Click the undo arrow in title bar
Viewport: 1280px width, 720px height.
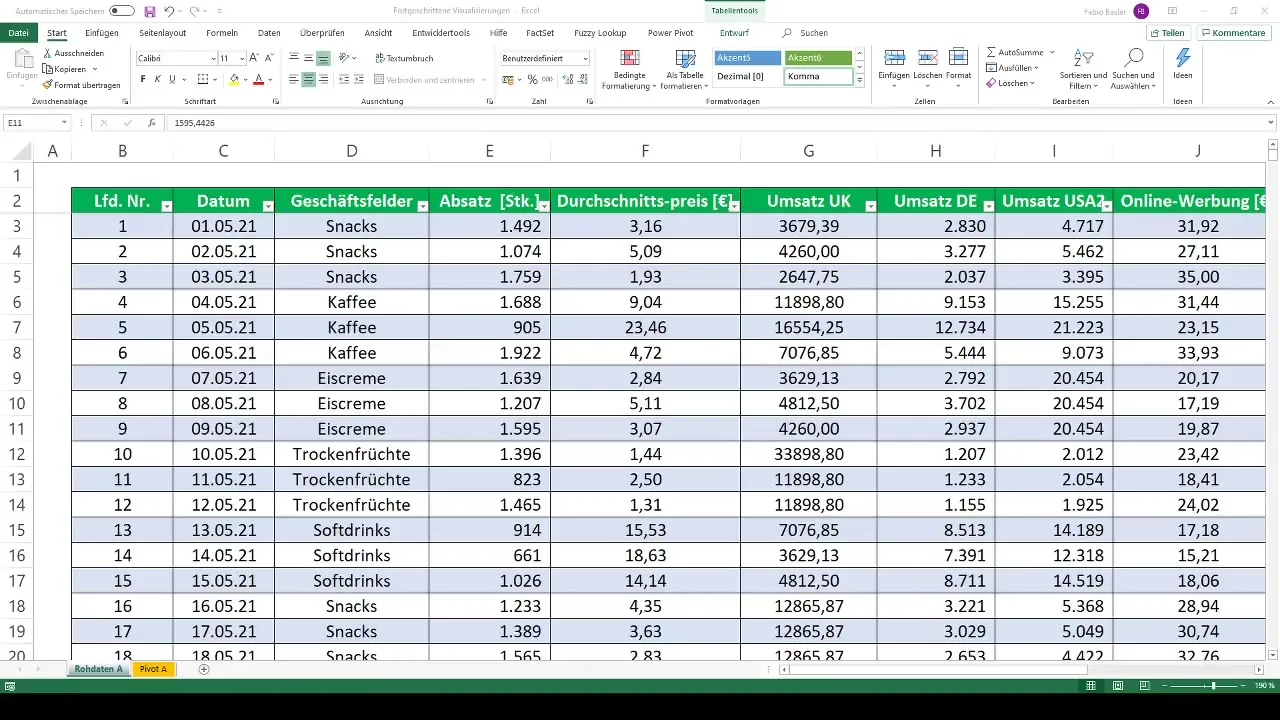point(169,11)
